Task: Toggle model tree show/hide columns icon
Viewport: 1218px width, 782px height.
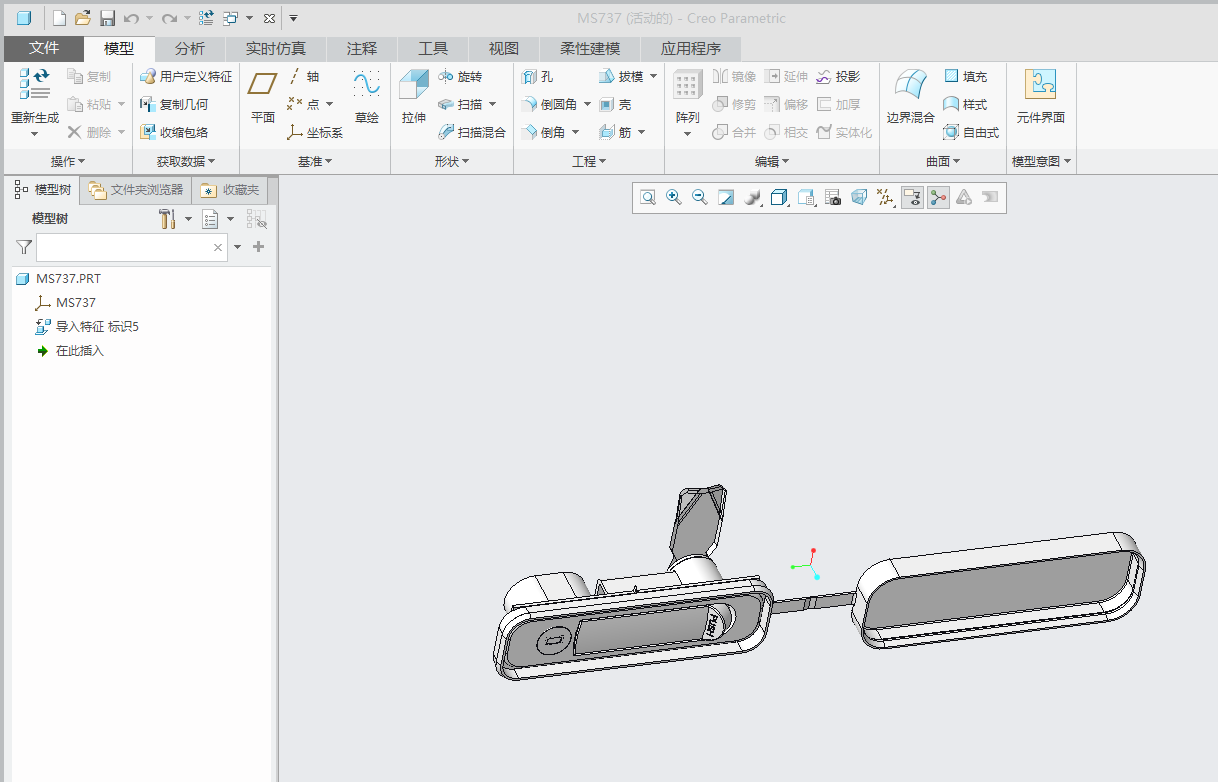Action: point(257,219)
